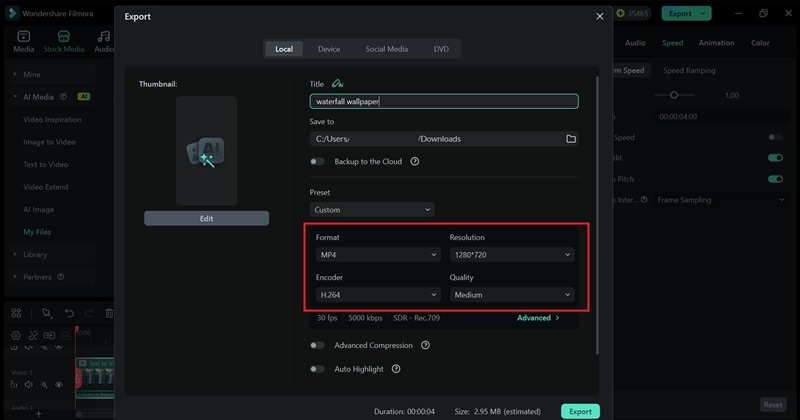Open the Media tab in main window
Image resolution: width=800 pixels, height=420 pixels.
pyautogui.click(x=23, y=41)
